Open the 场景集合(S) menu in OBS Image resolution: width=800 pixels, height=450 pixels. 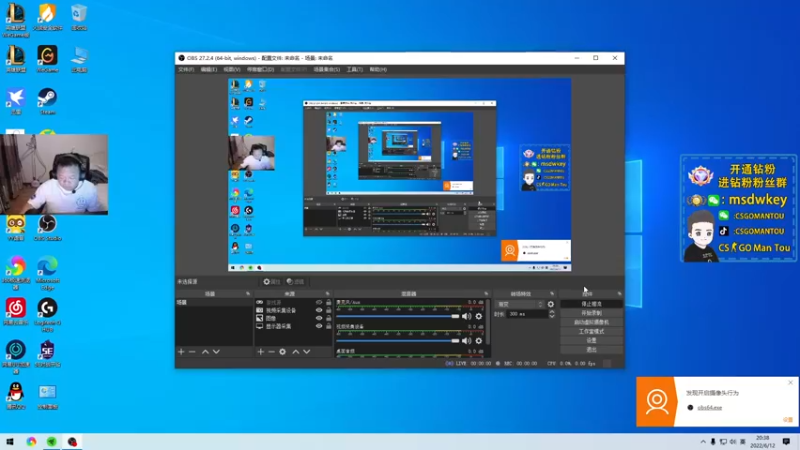click(327, 69)
